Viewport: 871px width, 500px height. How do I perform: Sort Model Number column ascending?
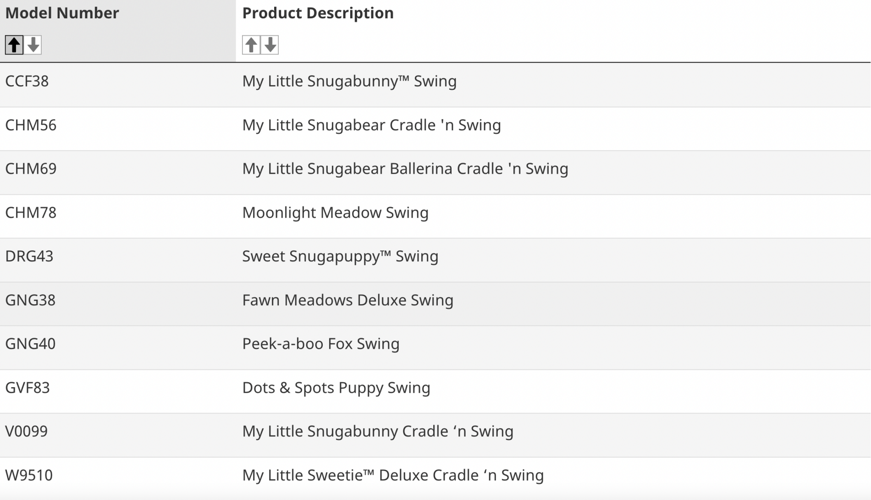pyautogui.click(x=14, y=44)
